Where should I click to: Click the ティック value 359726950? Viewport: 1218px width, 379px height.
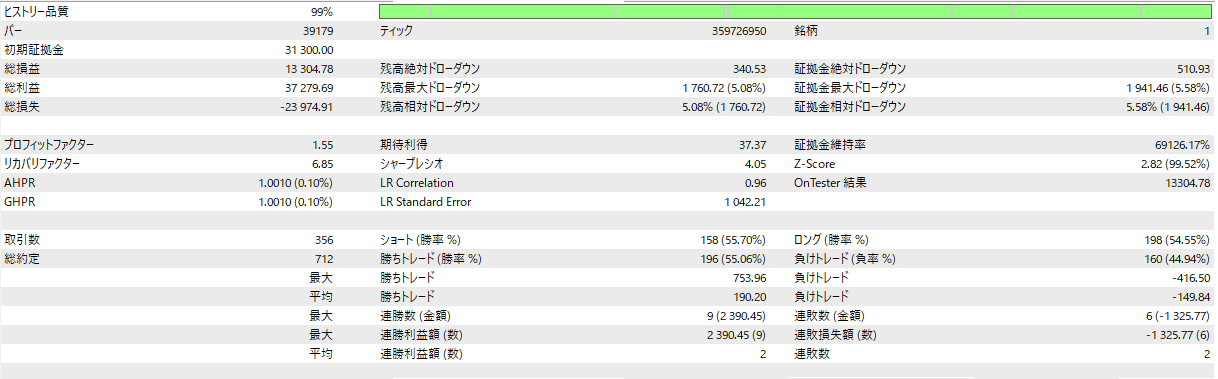coord(739,31)
